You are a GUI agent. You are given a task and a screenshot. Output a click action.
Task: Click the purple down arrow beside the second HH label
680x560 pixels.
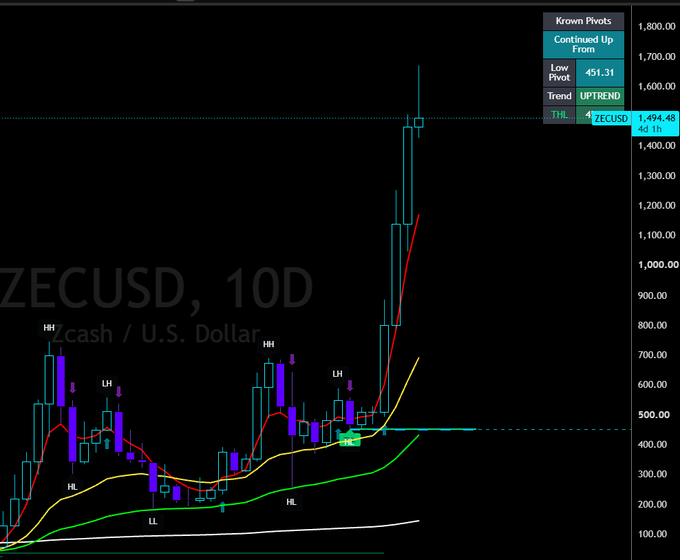tap(292, 359)
